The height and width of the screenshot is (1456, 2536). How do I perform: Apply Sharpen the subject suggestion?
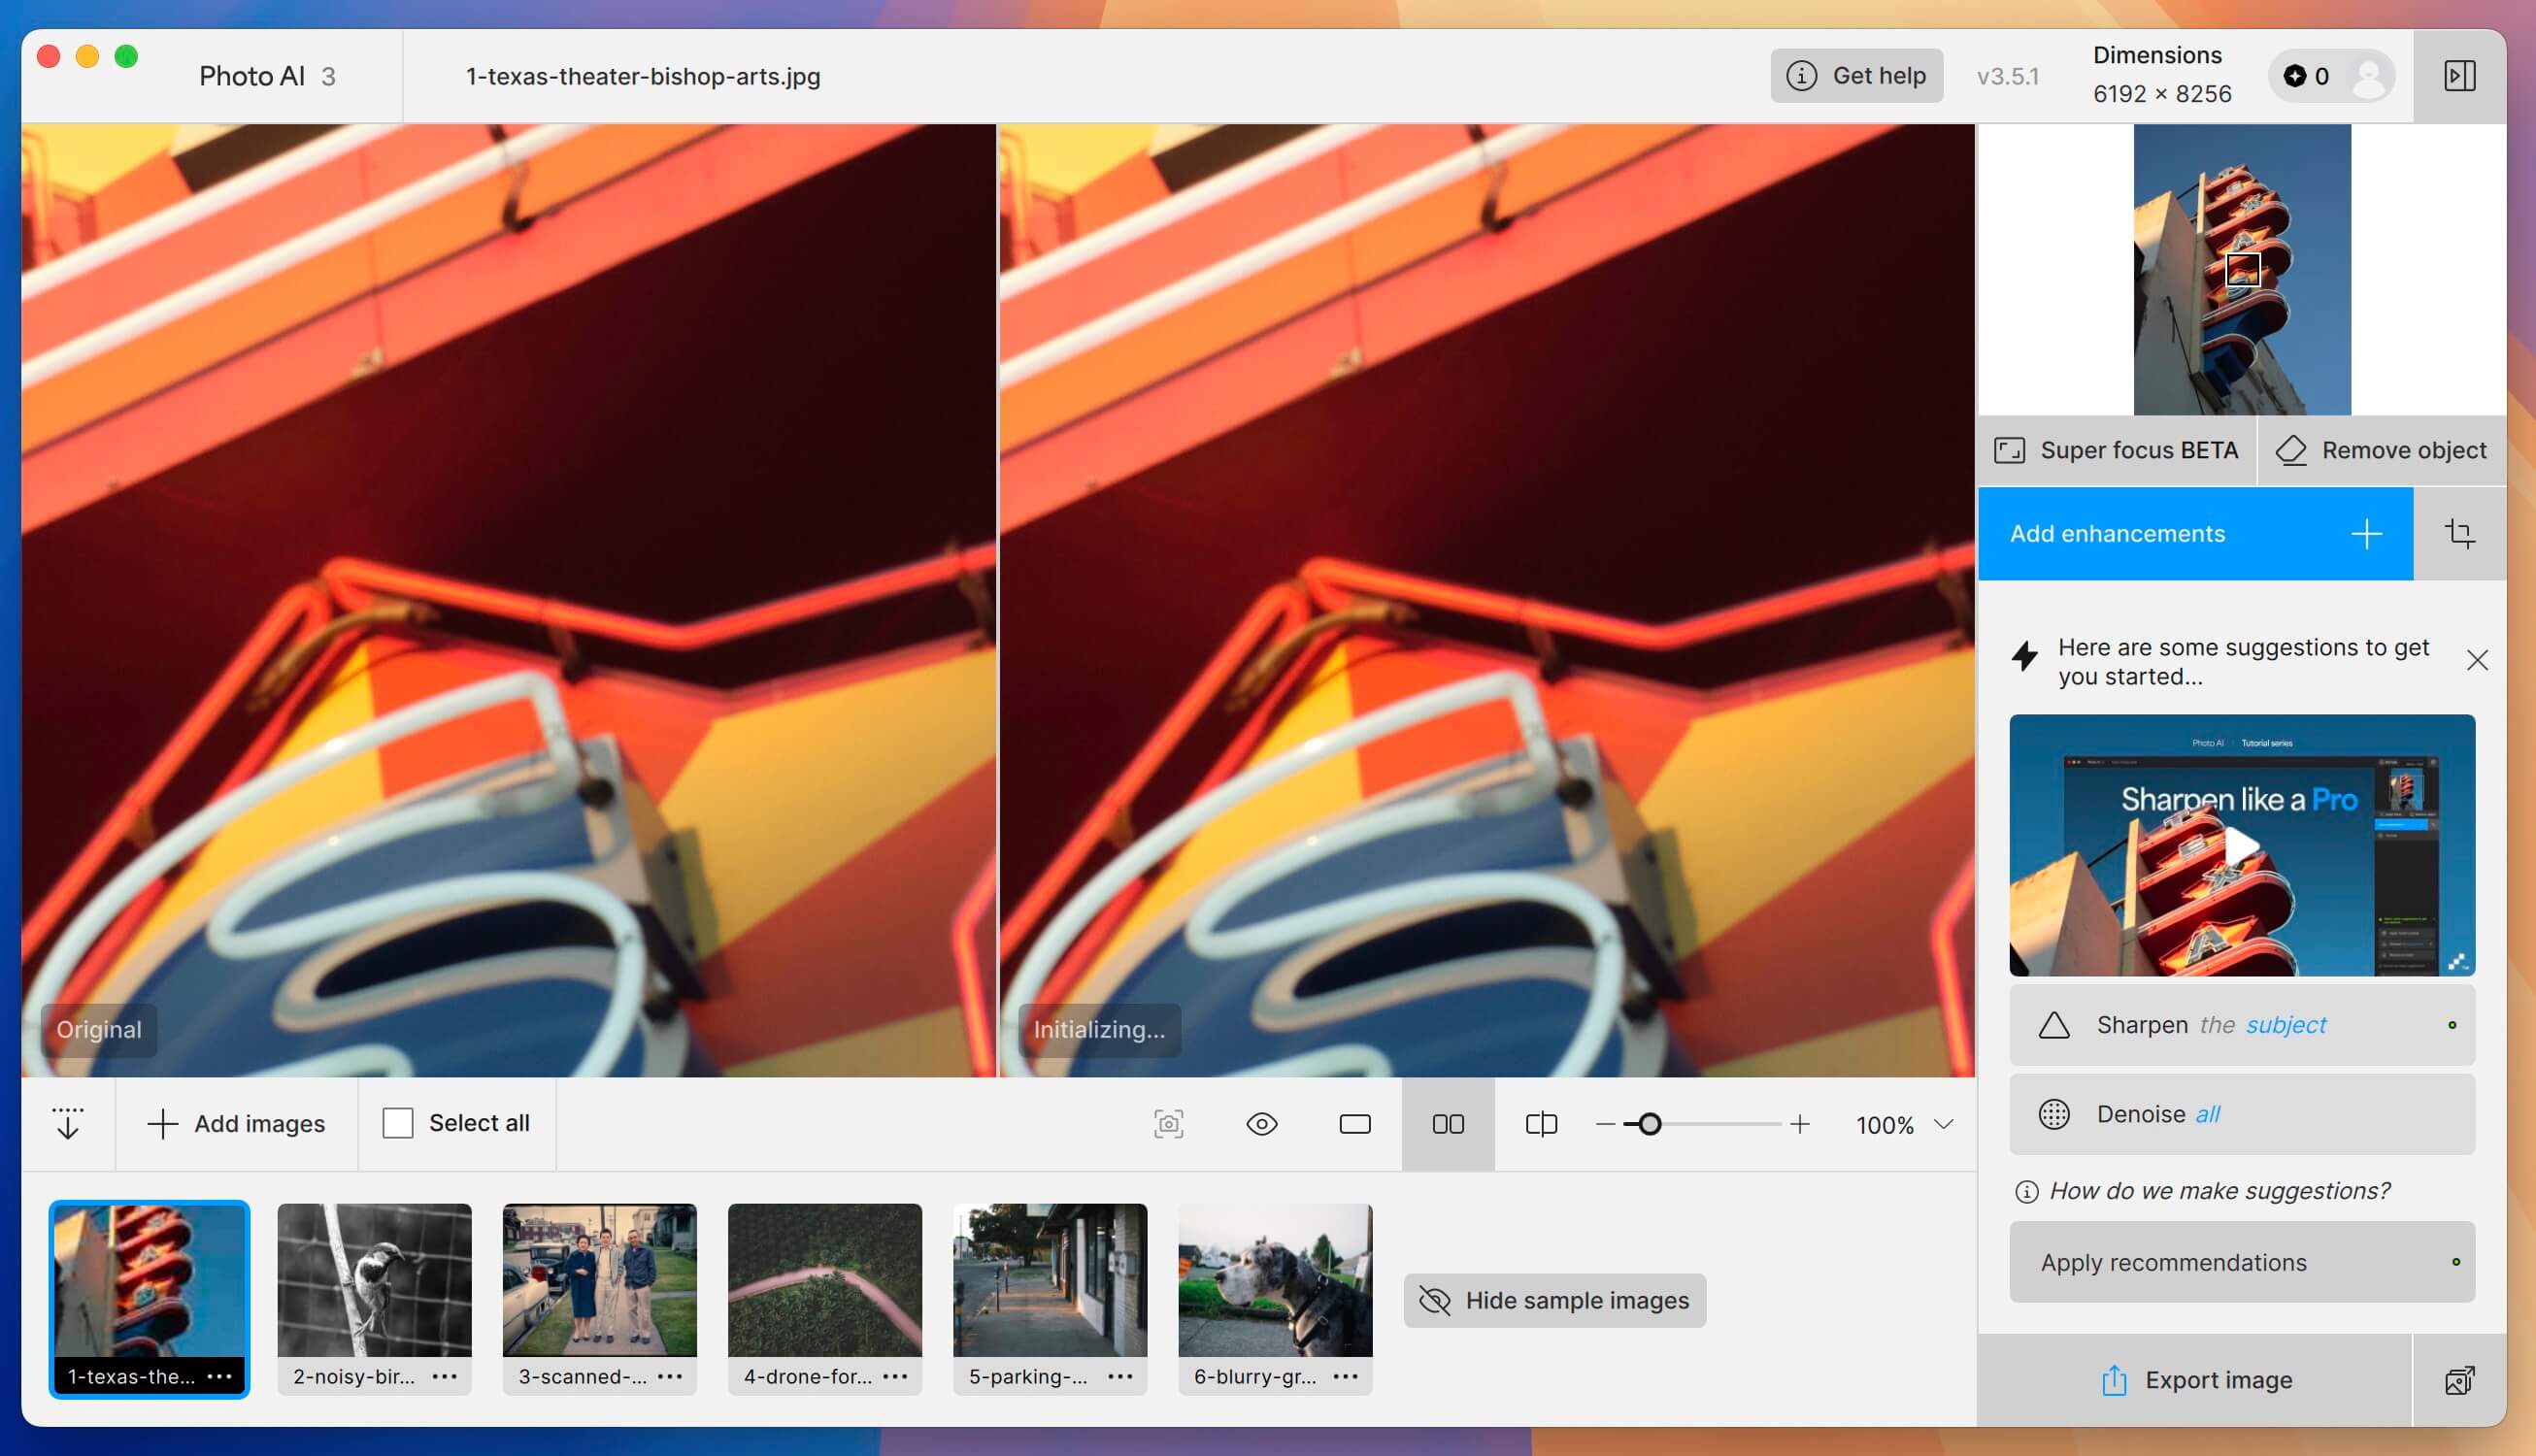click(x=2242, y=1025)
